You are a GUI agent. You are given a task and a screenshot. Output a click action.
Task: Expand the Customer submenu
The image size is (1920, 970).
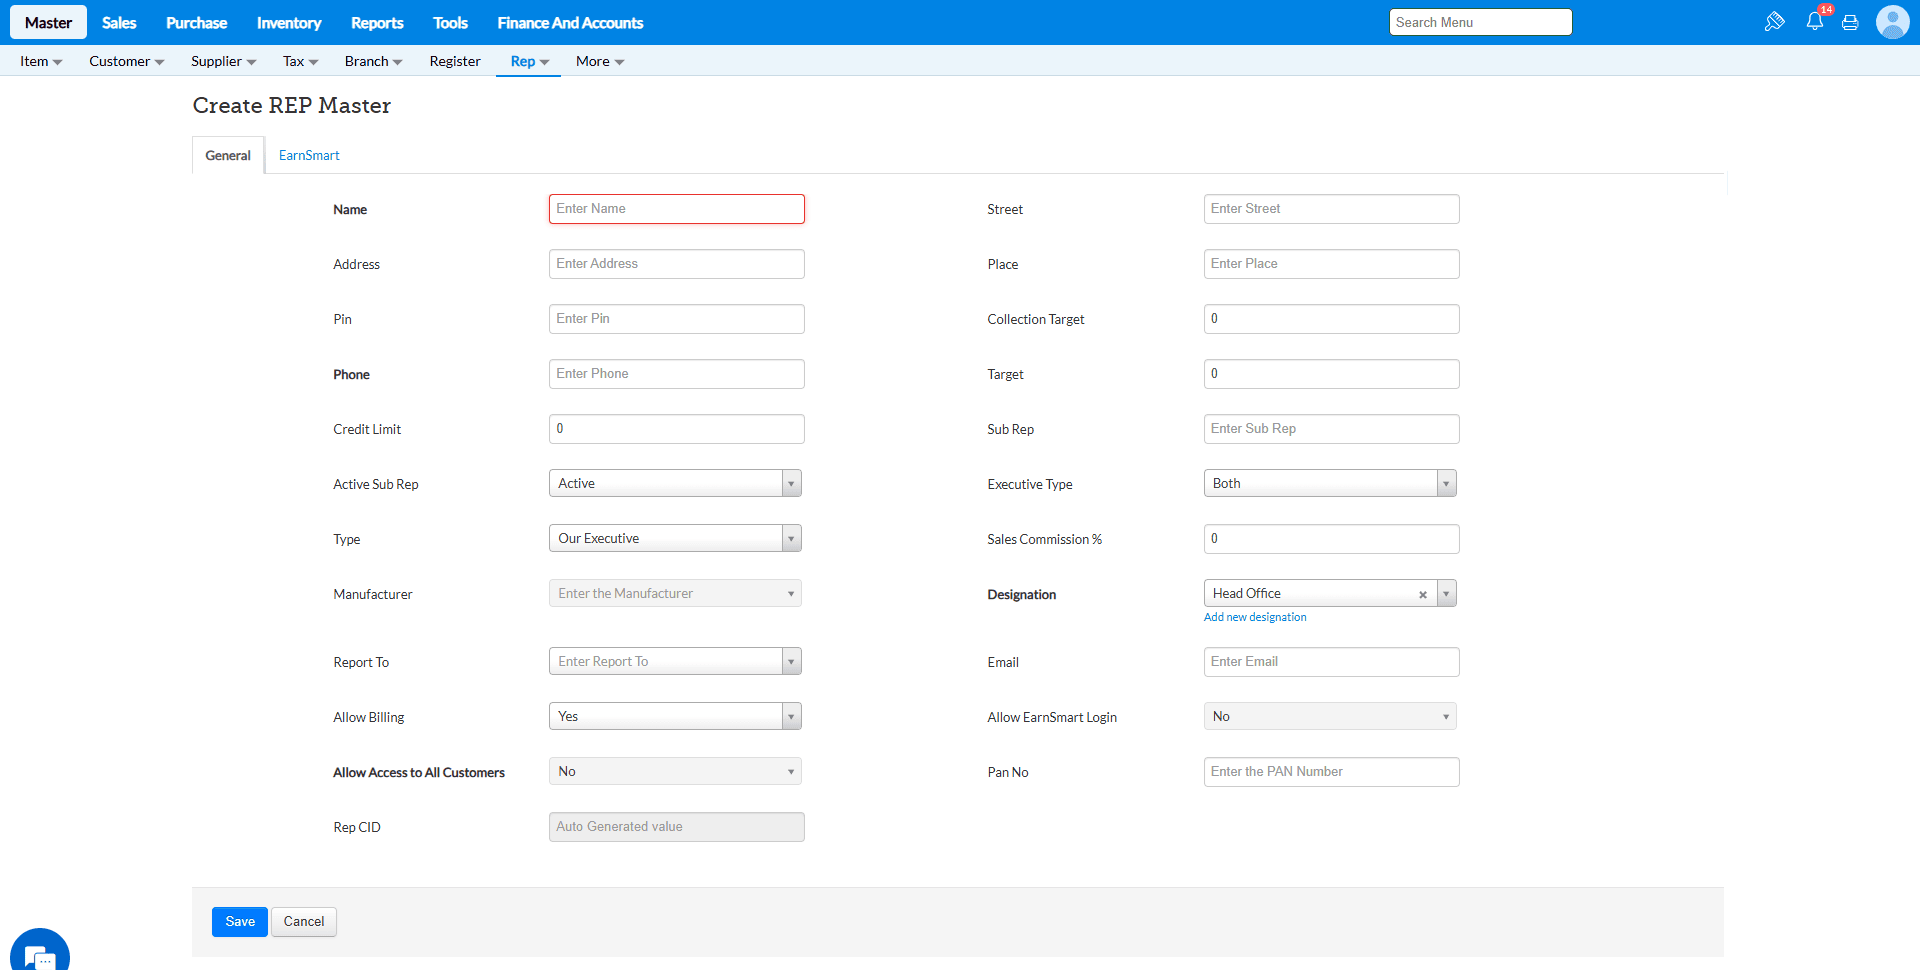(126, 62)
